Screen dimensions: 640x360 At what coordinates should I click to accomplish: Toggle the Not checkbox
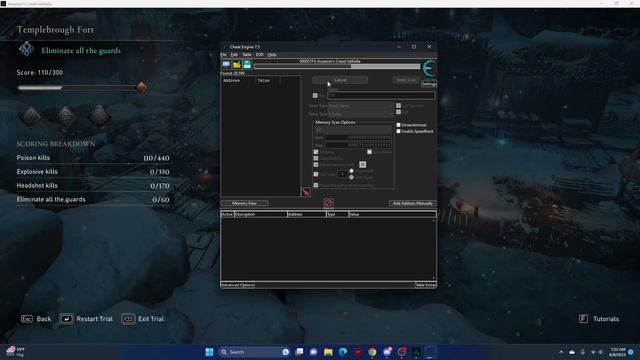pyautogui.click(x=398, y=112)
